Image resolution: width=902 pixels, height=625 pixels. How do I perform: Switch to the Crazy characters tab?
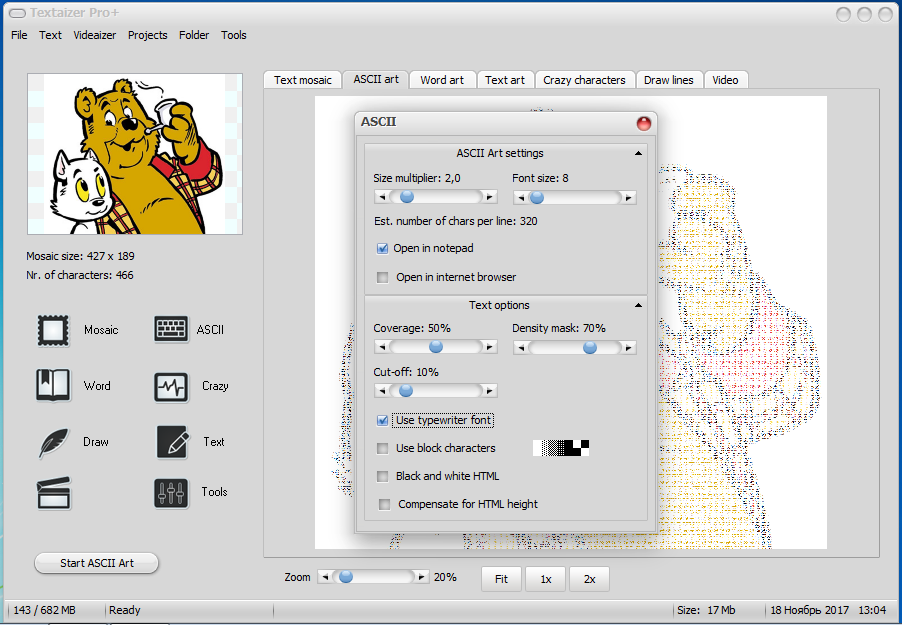click(x=584, y=80)
